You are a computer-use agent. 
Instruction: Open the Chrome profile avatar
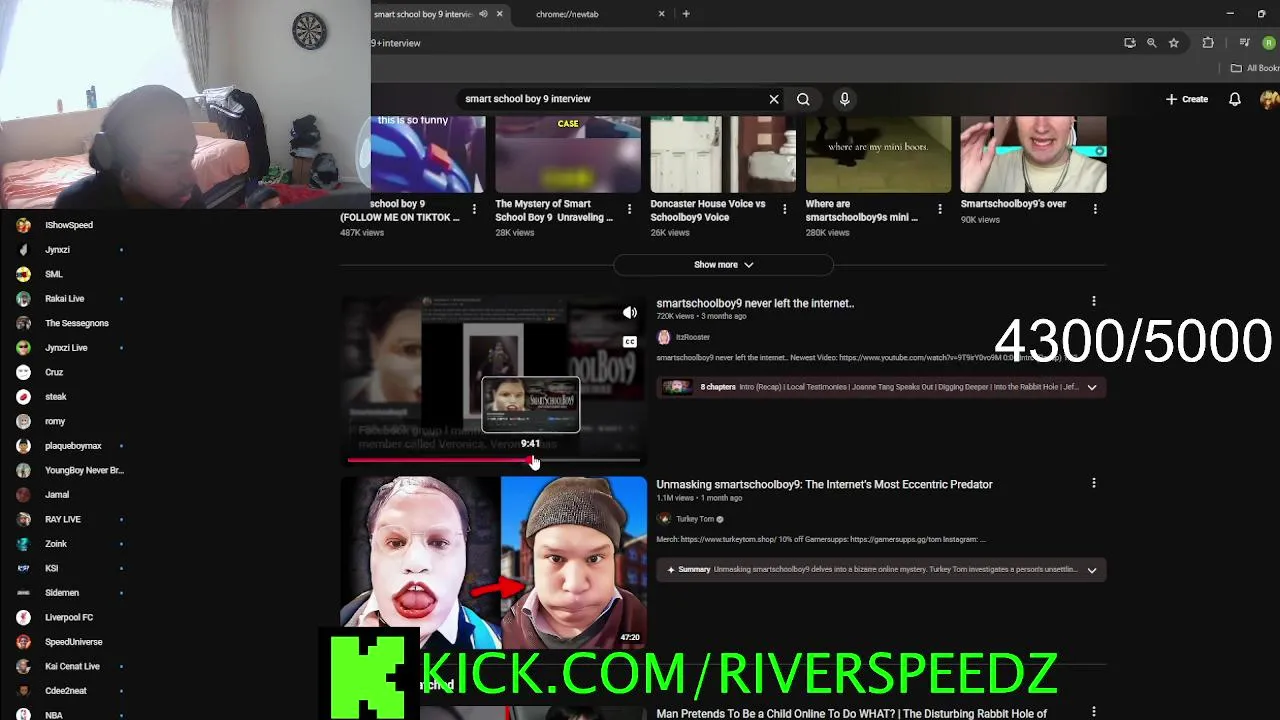click(1269, 43)
